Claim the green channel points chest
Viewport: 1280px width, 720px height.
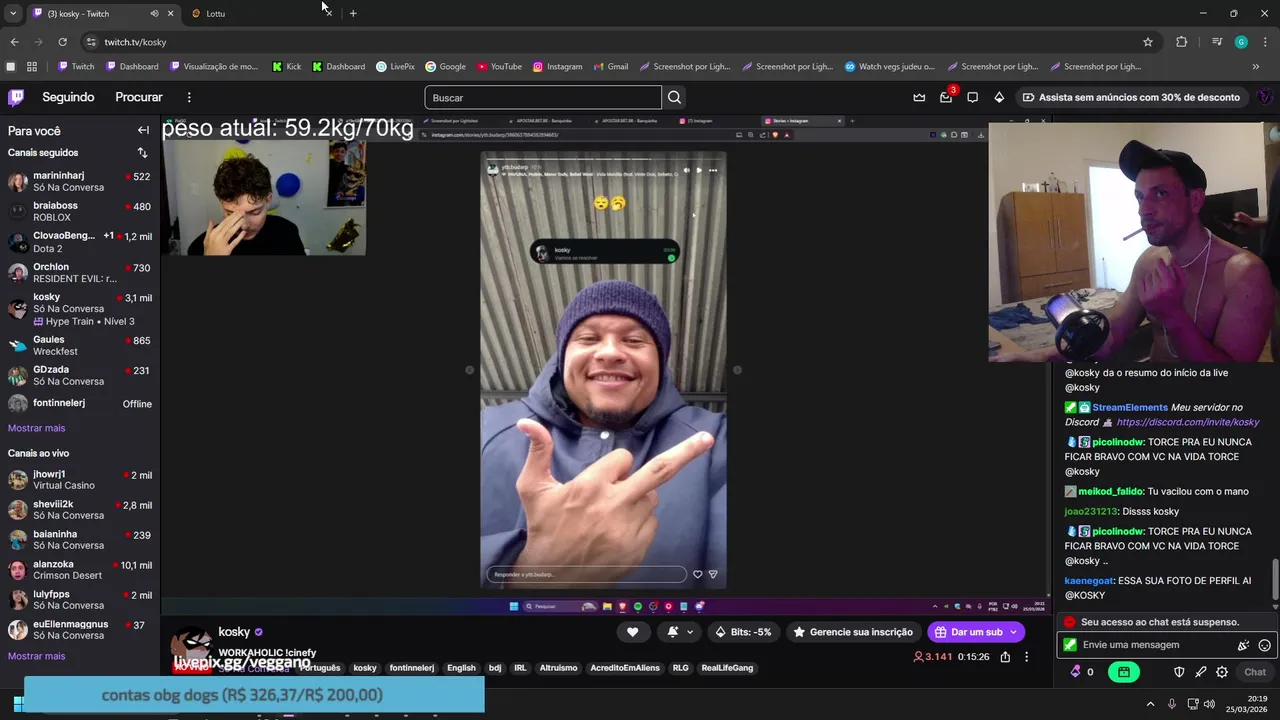1124,672
